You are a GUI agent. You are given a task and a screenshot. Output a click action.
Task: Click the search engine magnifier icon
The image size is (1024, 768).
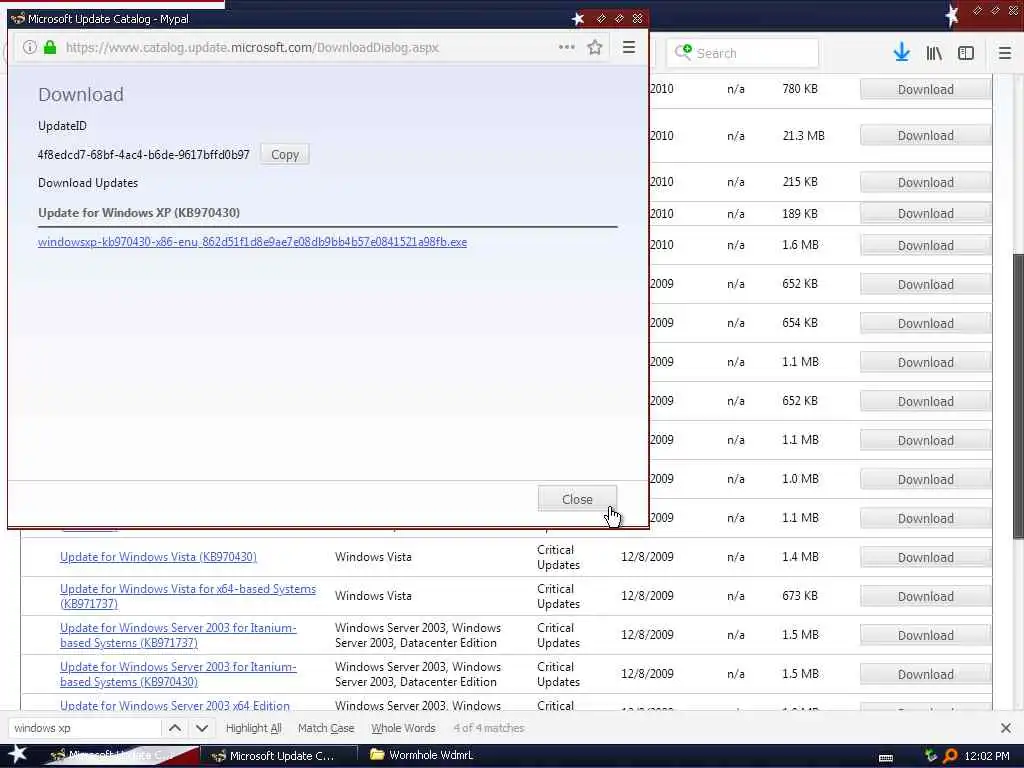click(683, 52)
